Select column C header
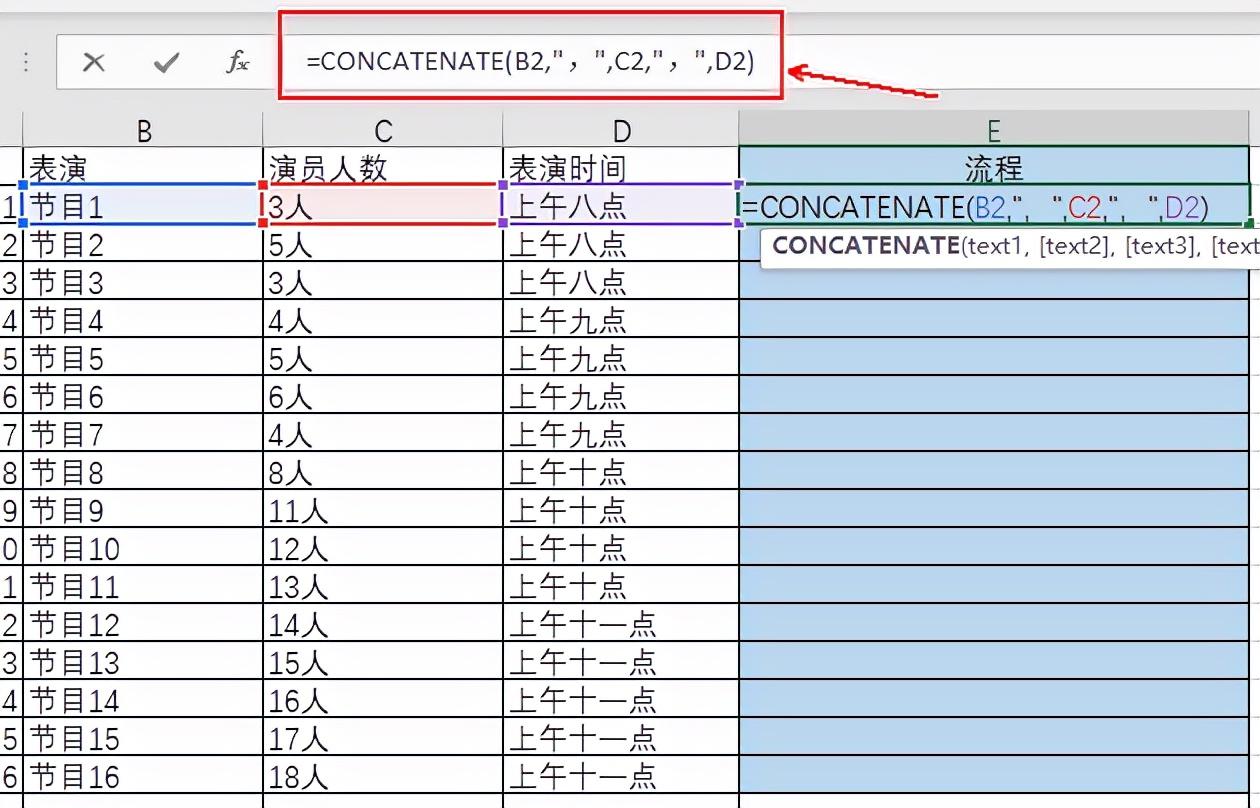The width and height of the screenshot is (1260, 808). (x=383, y=130)
